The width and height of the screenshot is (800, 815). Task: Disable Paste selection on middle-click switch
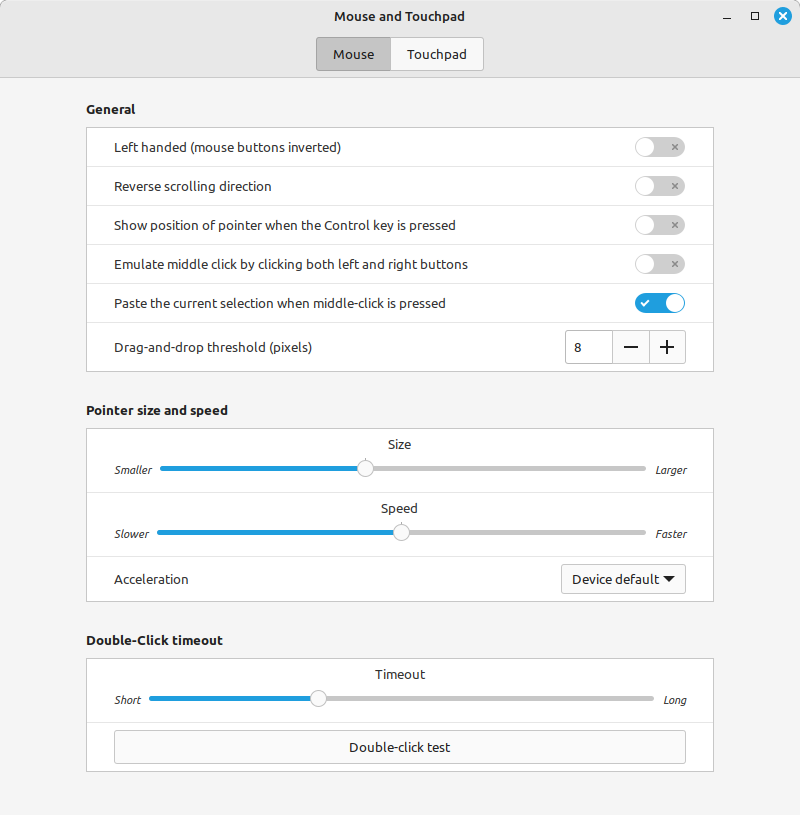tap(660, 303)
